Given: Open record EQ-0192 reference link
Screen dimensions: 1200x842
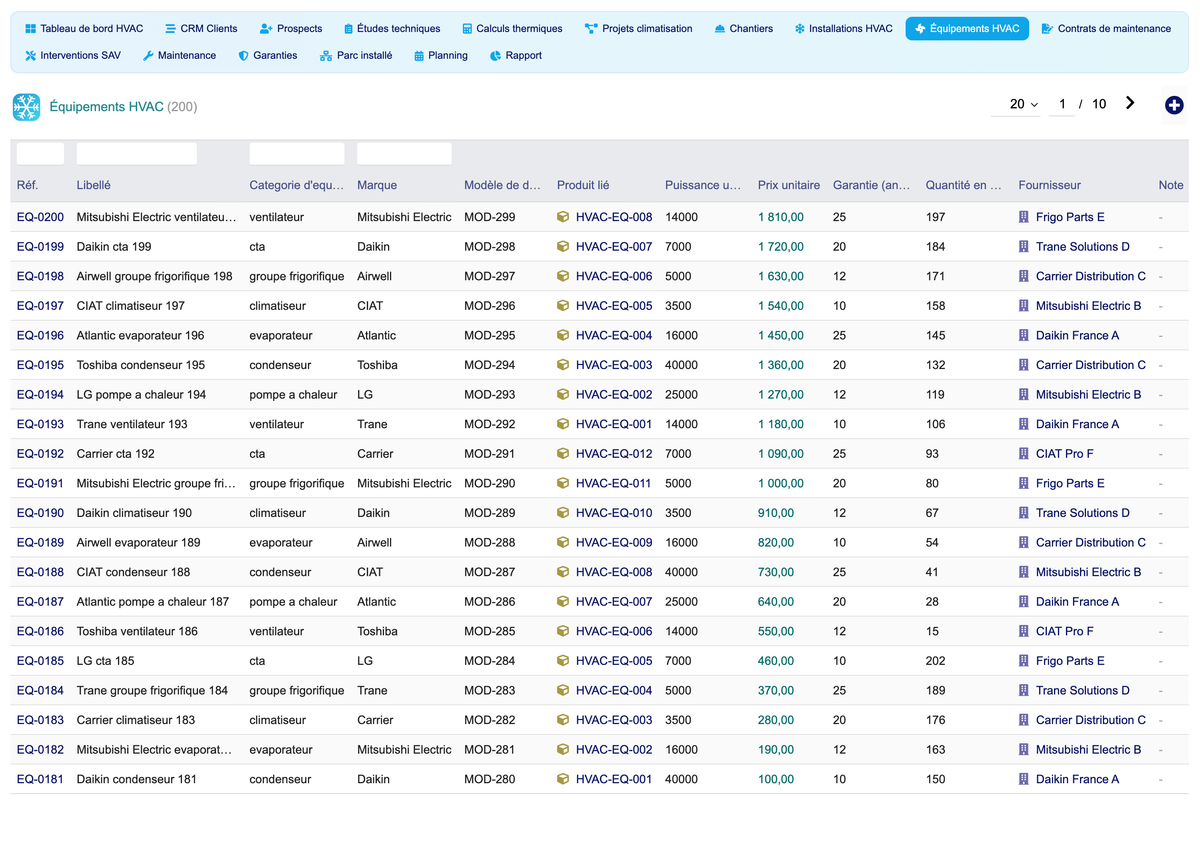Looking at the screenshot, I should point(40,454).
